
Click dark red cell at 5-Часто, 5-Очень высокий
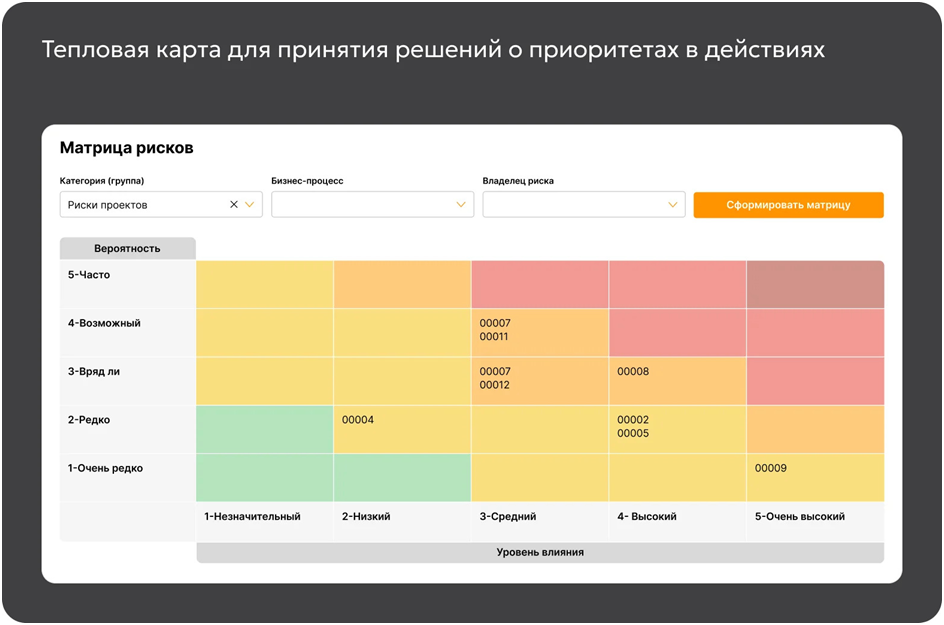[x=814, y=285]
